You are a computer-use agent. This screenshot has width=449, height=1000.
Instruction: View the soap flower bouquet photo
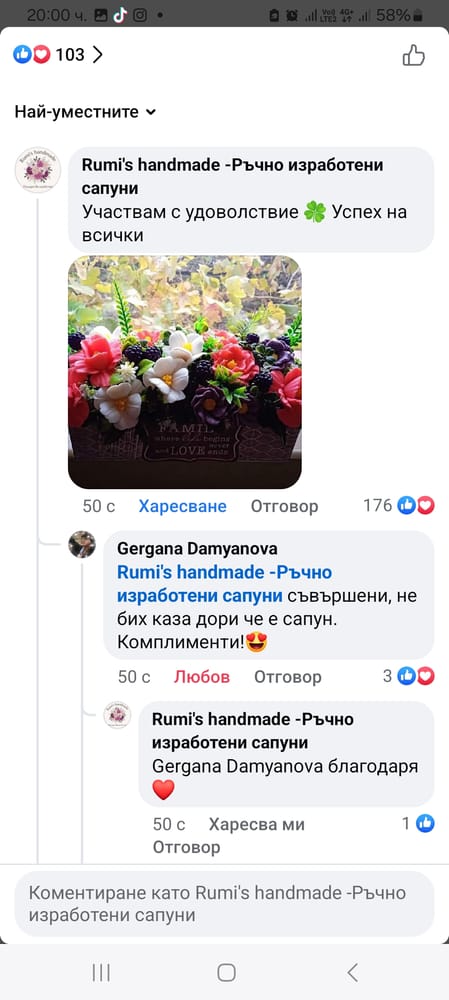tap(185, 372)
